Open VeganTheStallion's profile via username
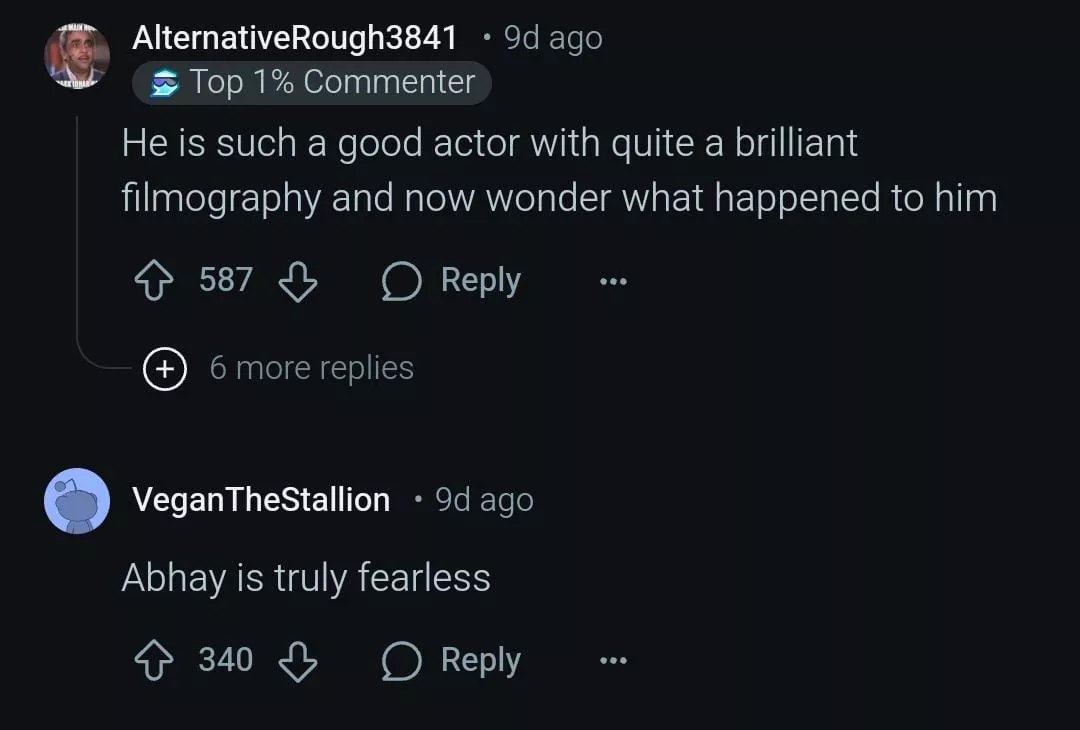 [261, 499]
